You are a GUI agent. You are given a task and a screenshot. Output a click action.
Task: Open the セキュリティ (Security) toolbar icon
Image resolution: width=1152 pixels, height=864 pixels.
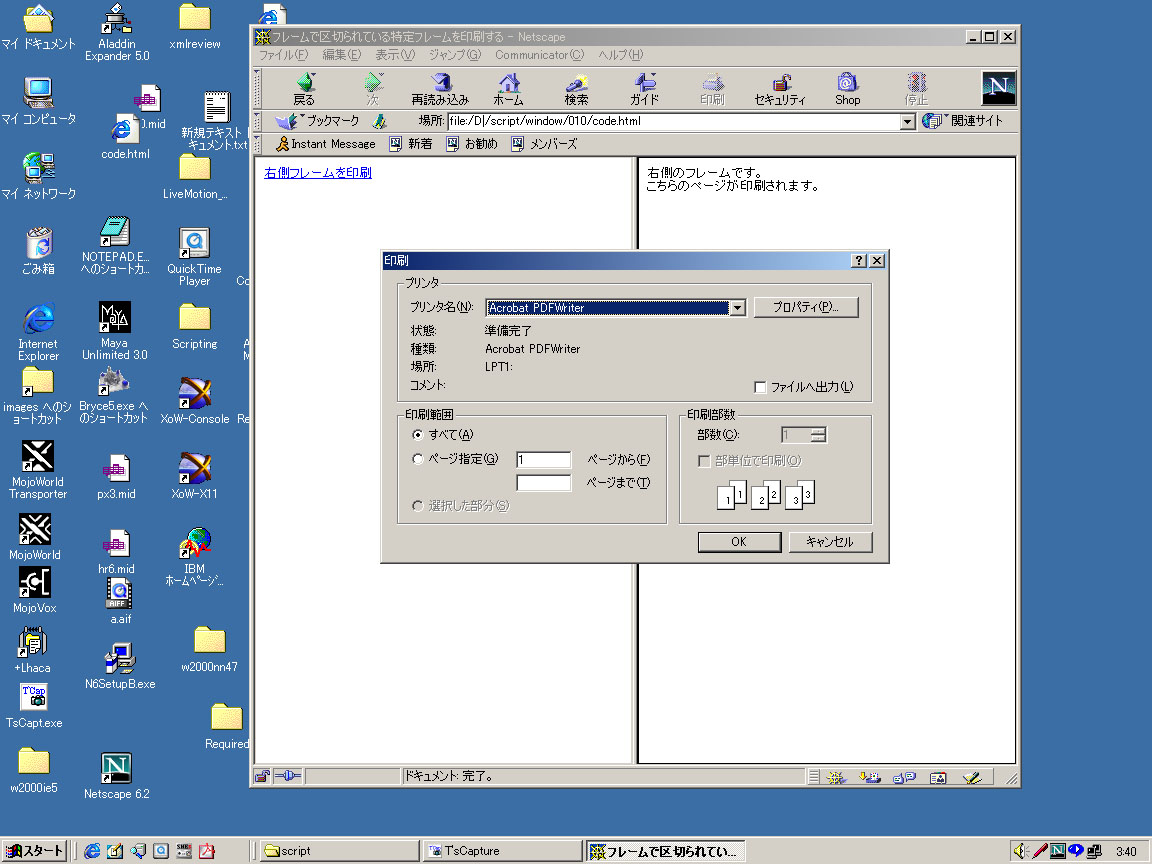780,89
